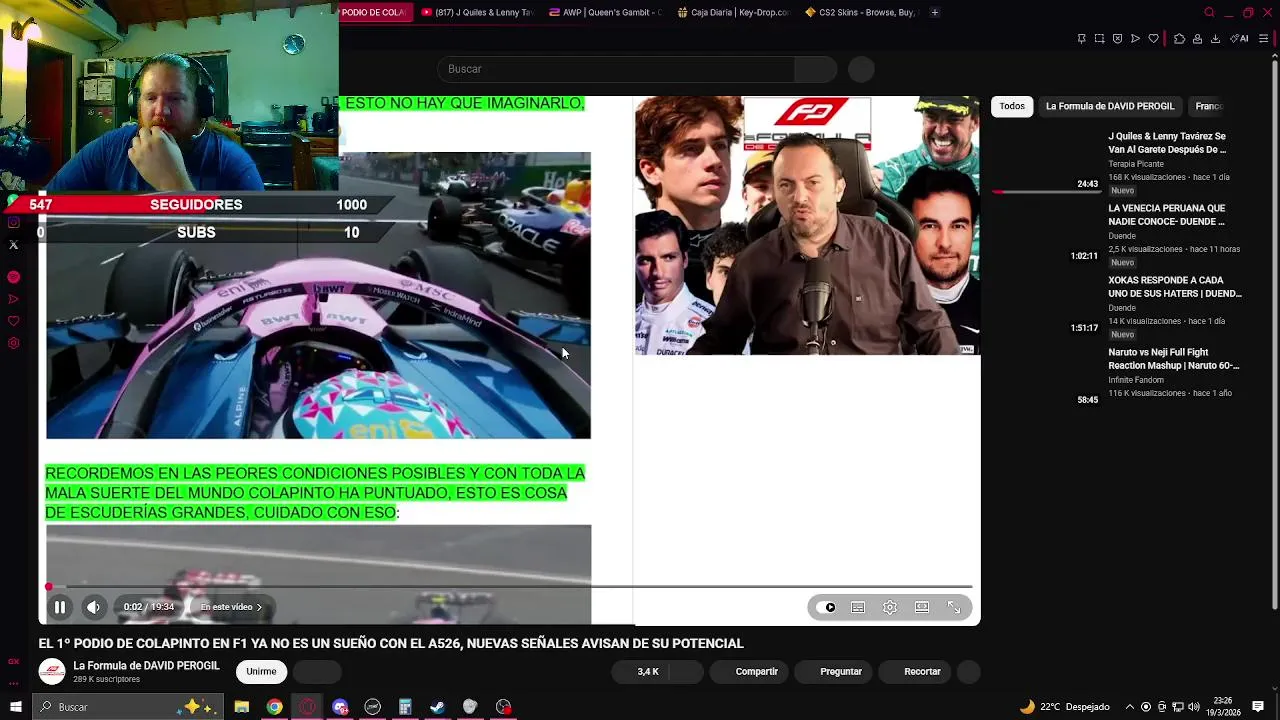The height and width of the screenshot is (720, 1280).
Task: Switch to AWP Queen's Gambit tab
Action: click(x=606, y=12)
